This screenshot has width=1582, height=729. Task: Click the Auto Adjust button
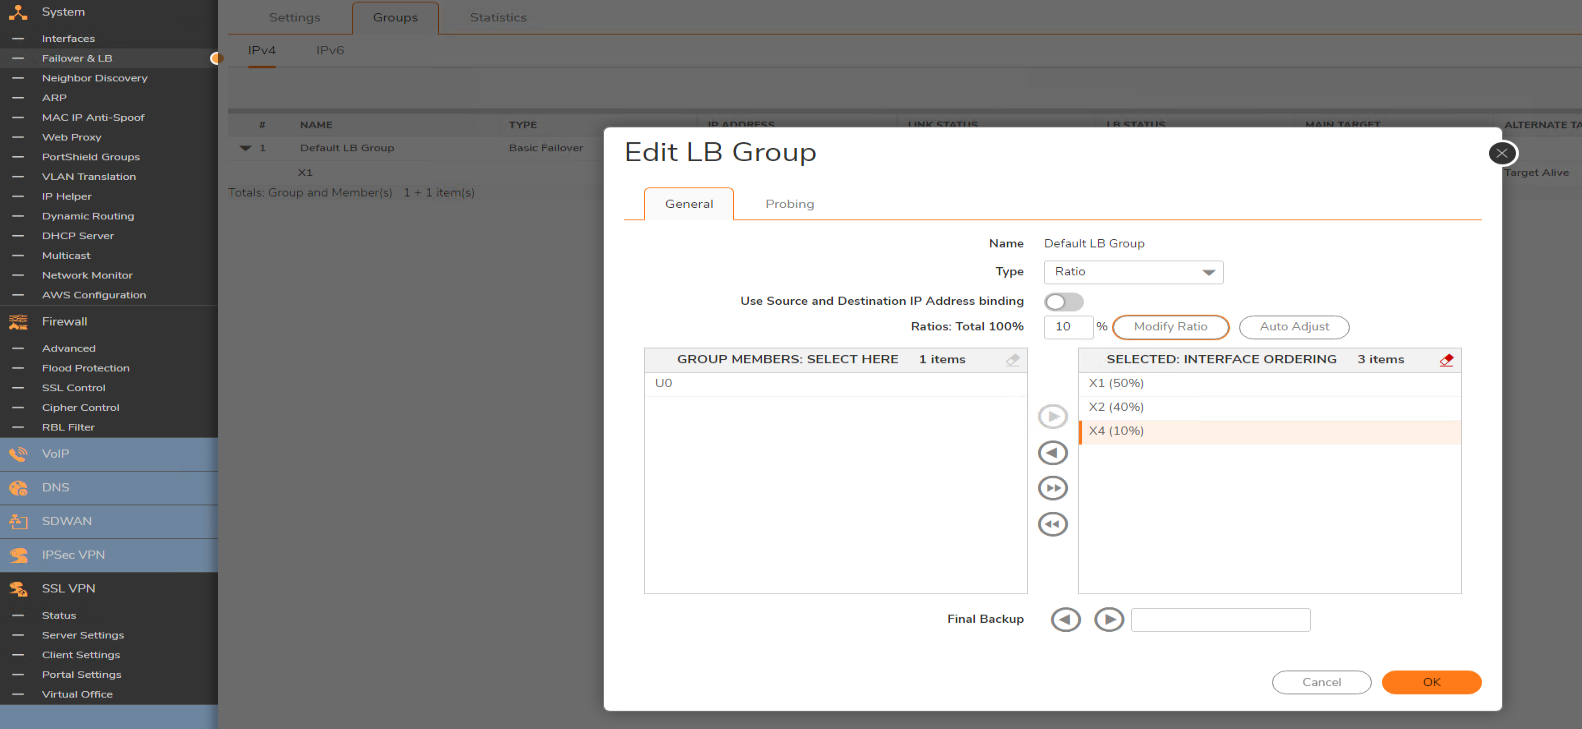pos(1294,327)
